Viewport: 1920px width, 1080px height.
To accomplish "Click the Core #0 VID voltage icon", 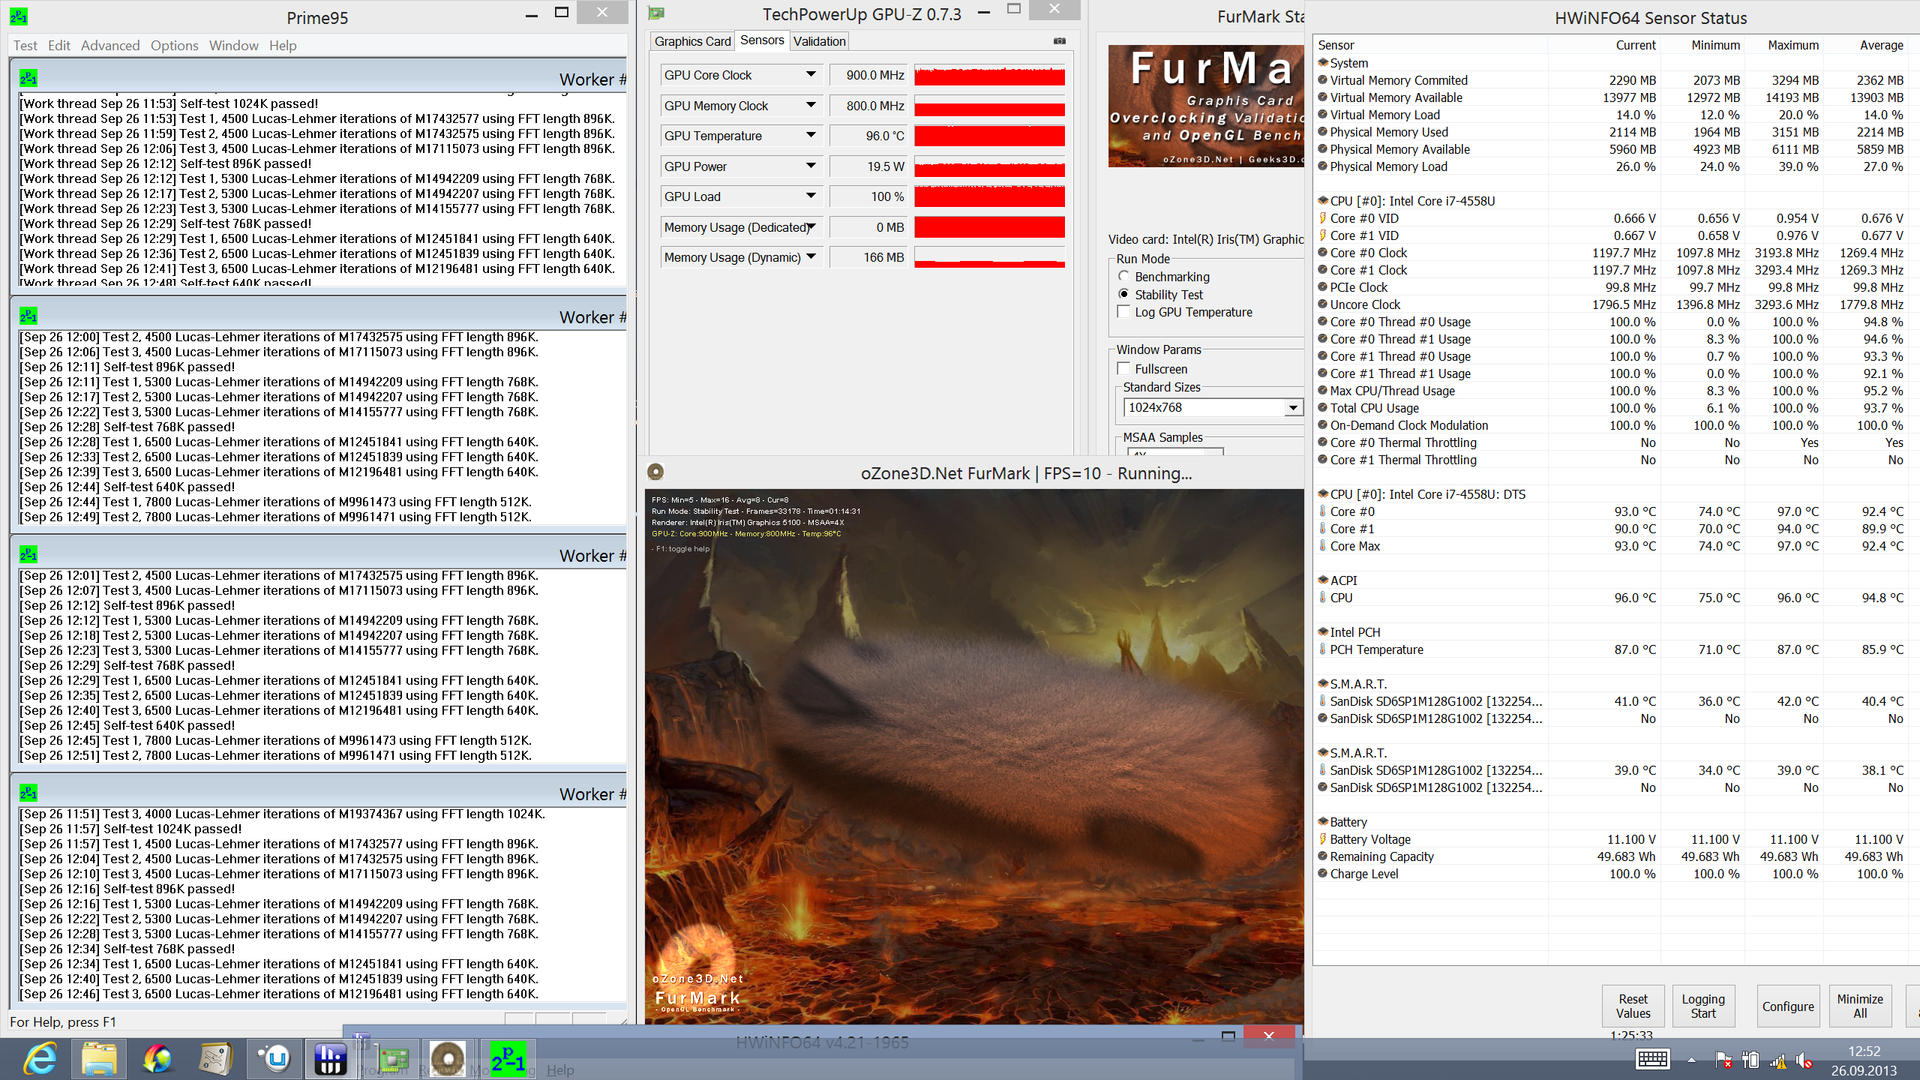I will coord(1322,218).
